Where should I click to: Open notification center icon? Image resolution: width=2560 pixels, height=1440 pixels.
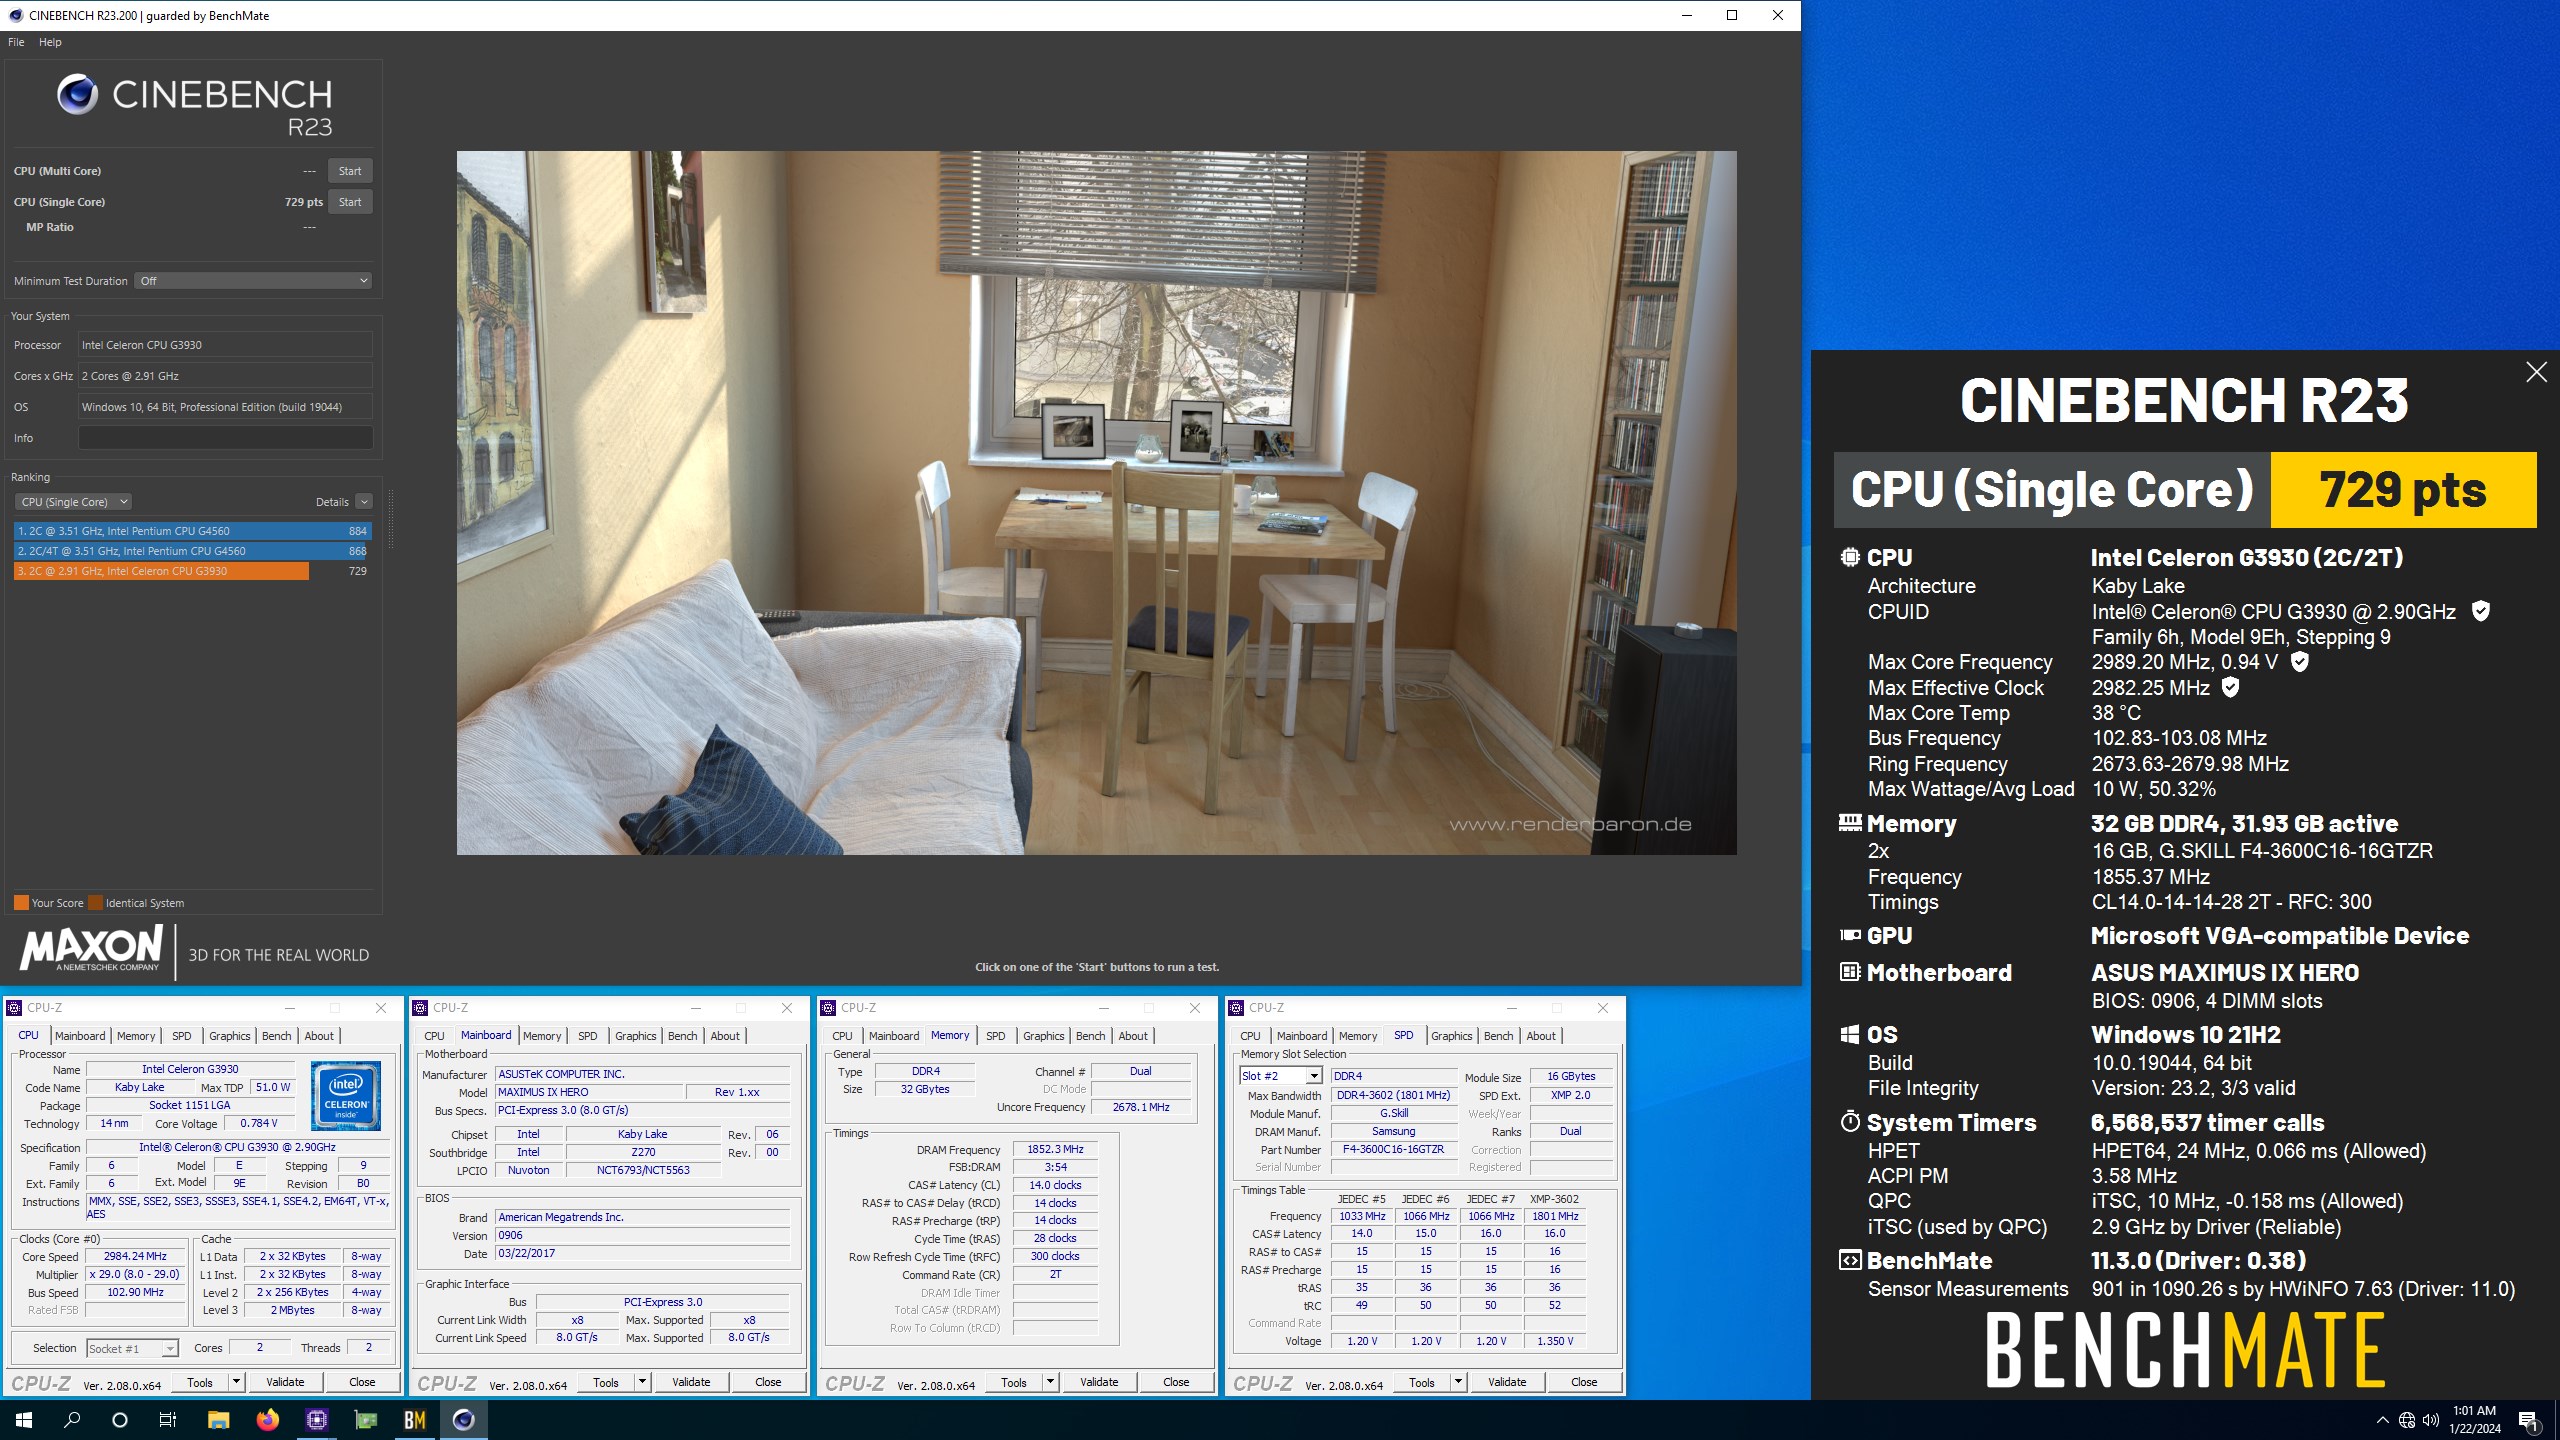coord(2529,1420)
